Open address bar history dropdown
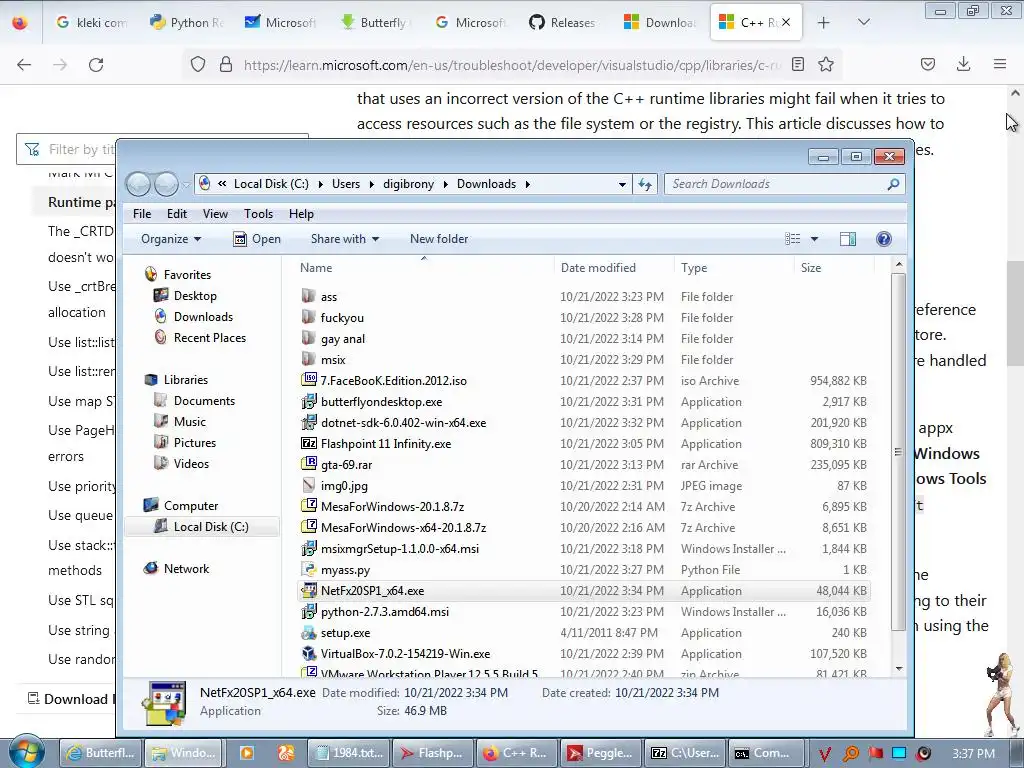Viewport: 1024px width, 768px height. pos(622,184)
